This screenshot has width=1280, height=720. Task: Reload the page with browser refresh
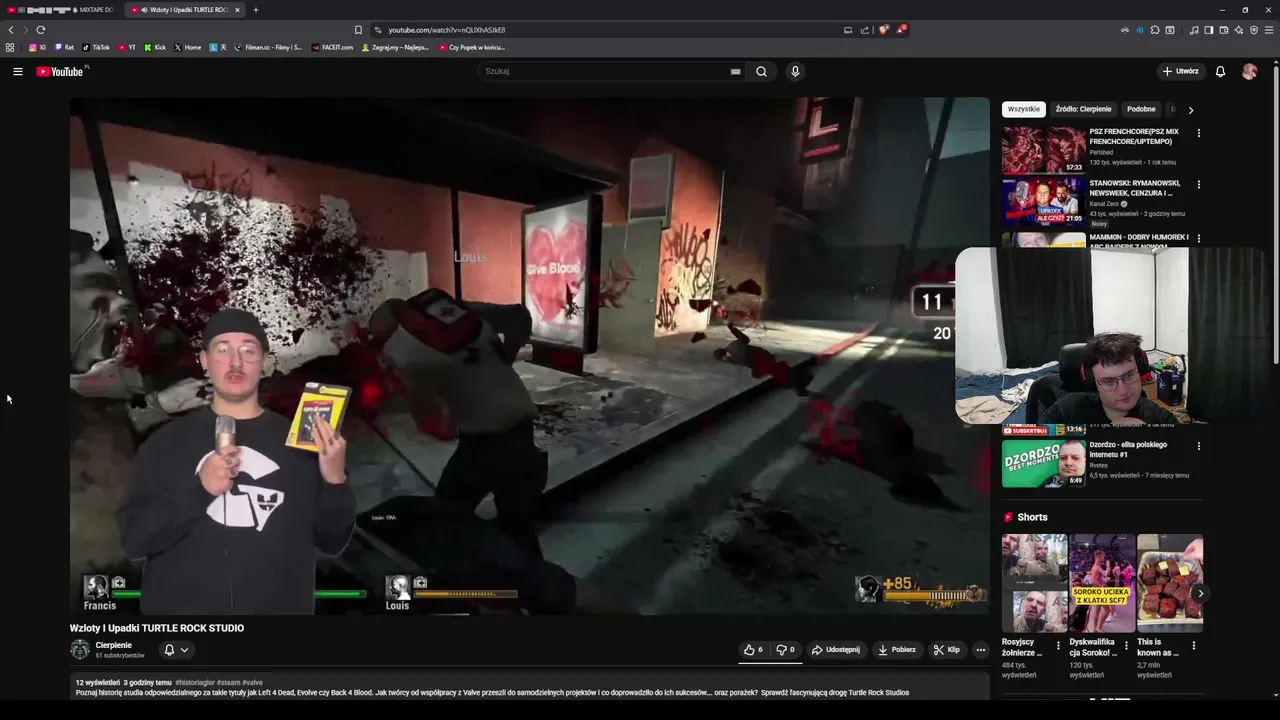pos(40,30)
